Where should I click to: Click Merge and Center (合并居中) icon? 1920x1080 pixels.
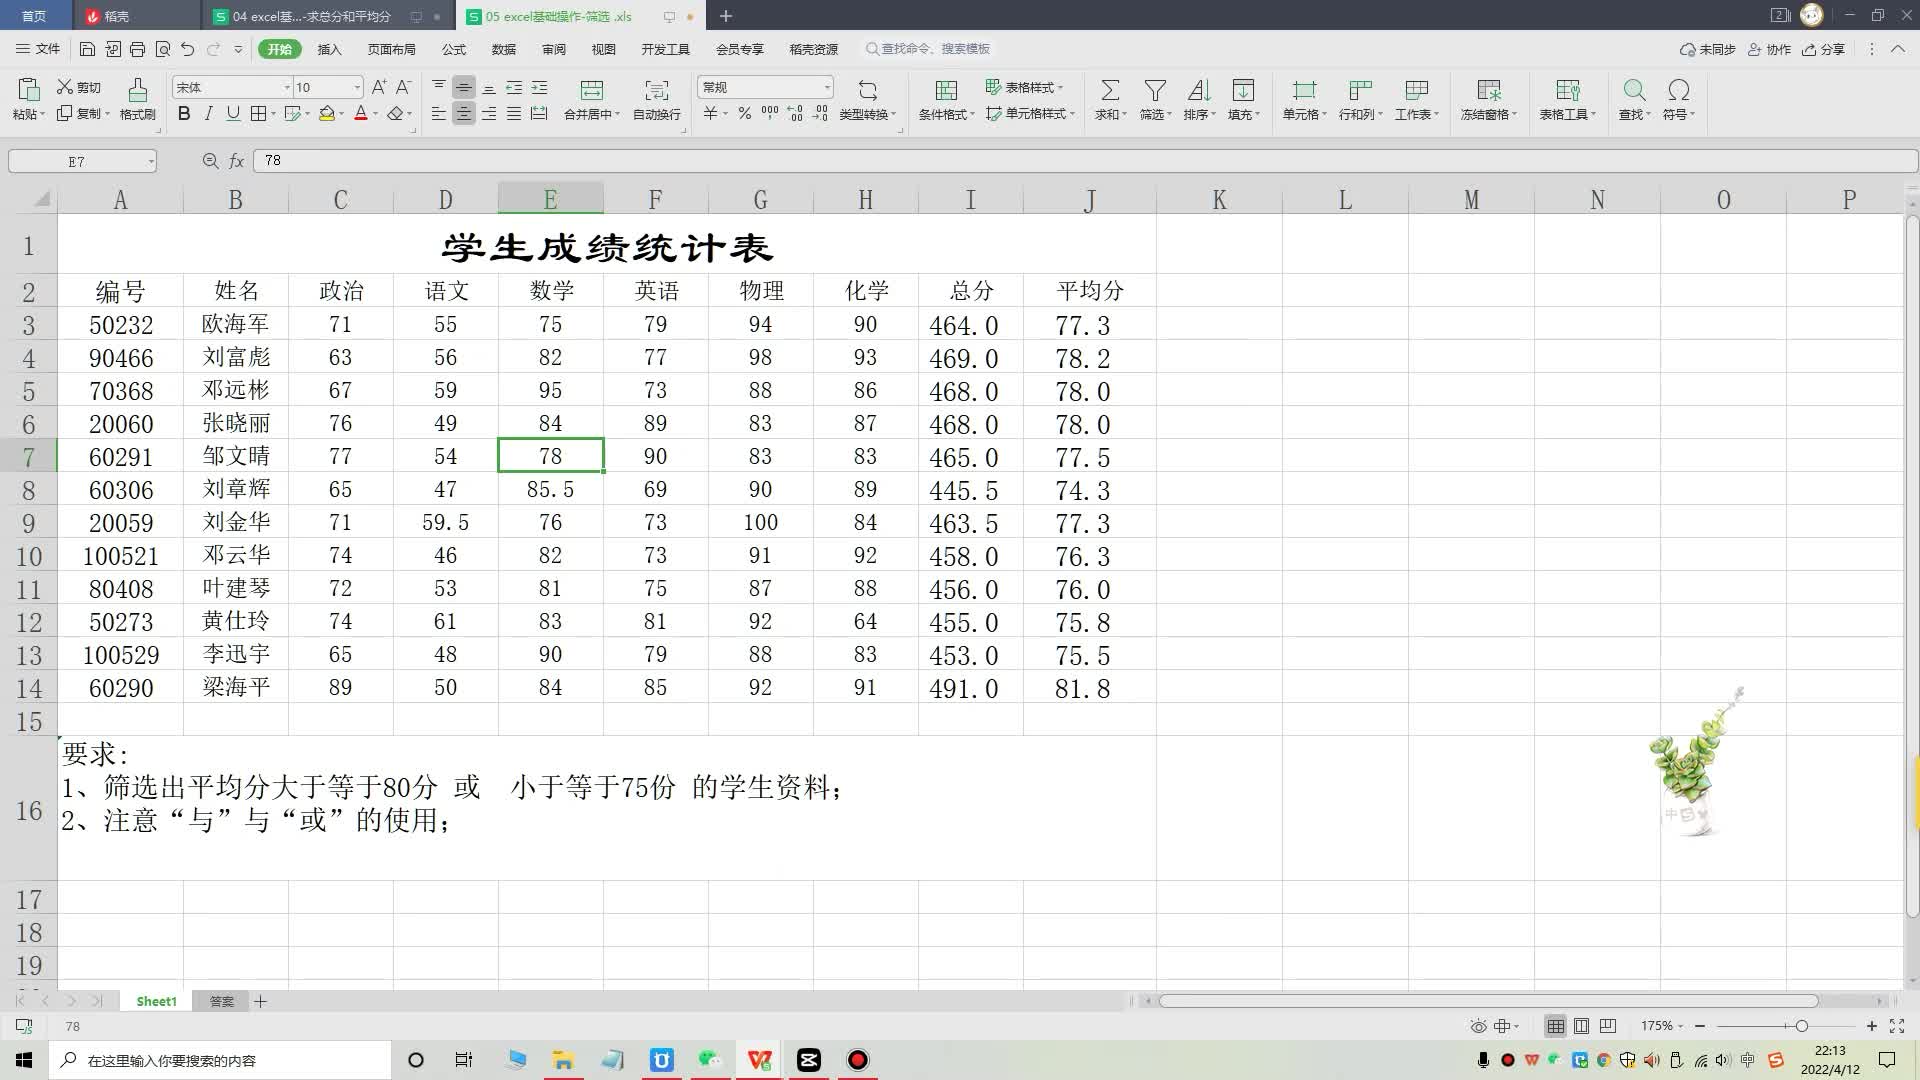pyautogui.click(x=591, y=90)
